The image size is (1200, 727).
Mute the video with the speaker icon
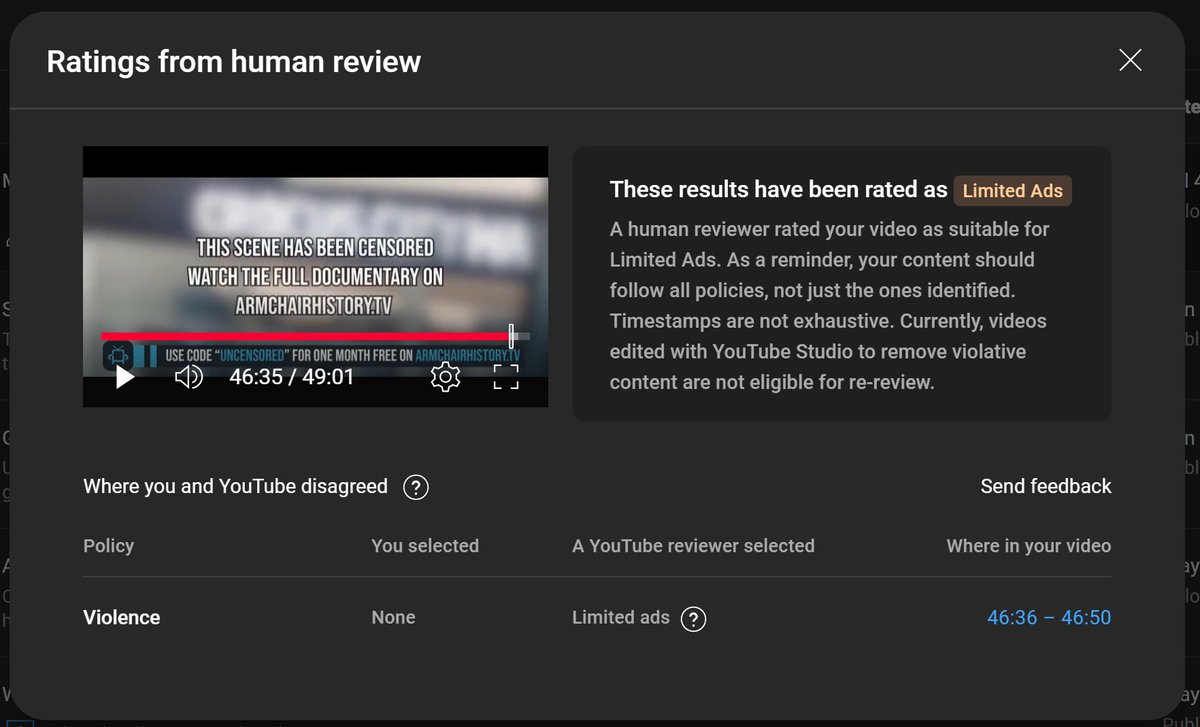pos(188,377)
